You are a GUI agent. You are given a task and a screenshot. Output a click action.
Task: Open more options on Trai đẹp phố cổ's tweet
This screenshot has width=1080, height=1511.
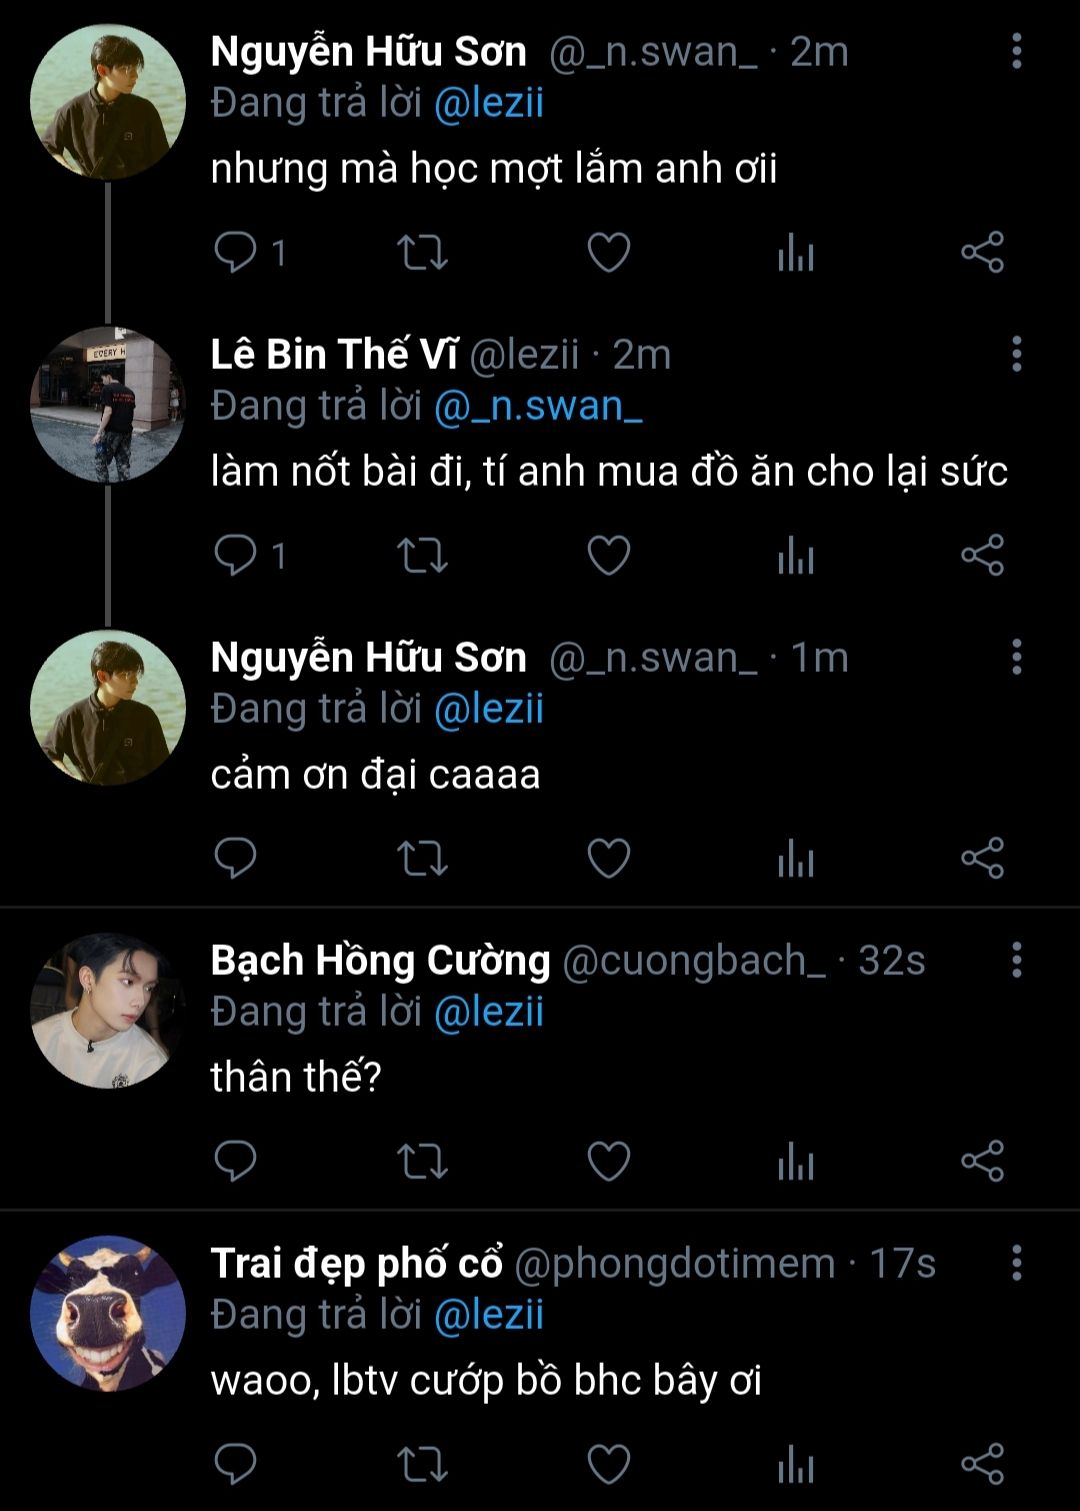click(x=1016, y=1263)
